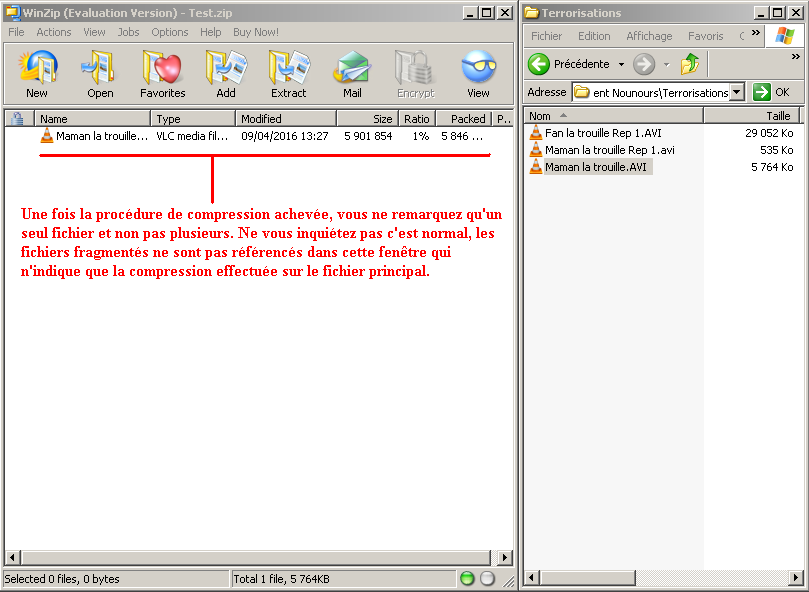Viewport: 809px width, 592px height.
Task: Click the Explorer up-folder icon
Action: 690,64
